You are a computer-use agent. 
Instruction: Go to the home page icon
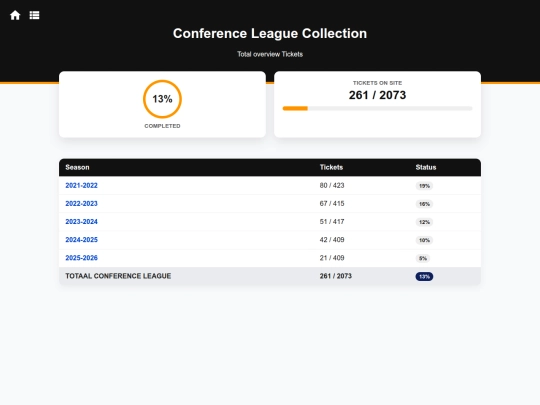point(15,15)
